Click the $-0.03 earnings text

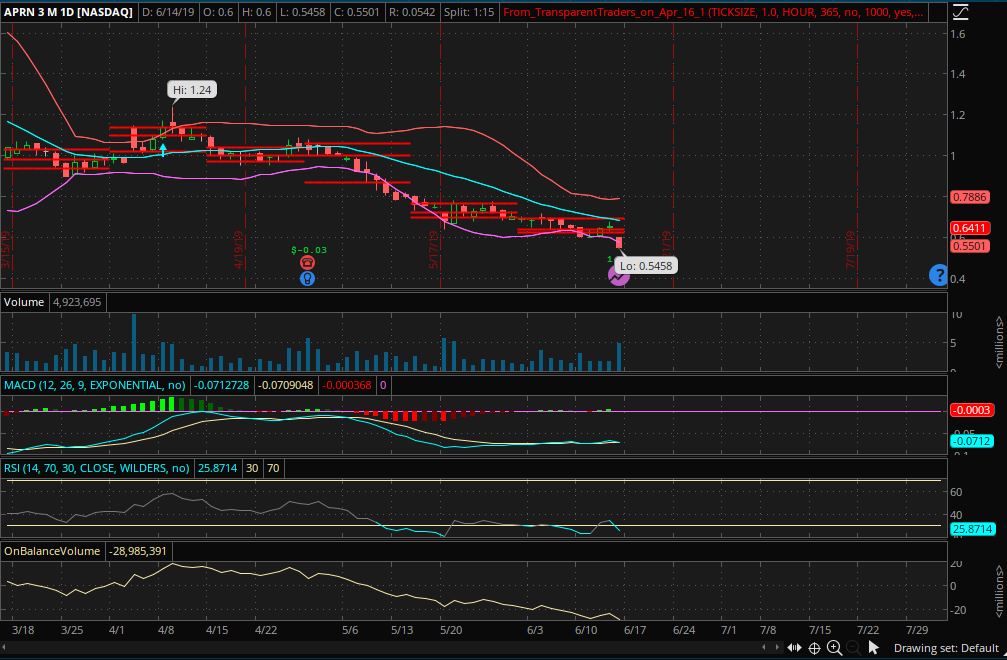pos(308,250)
